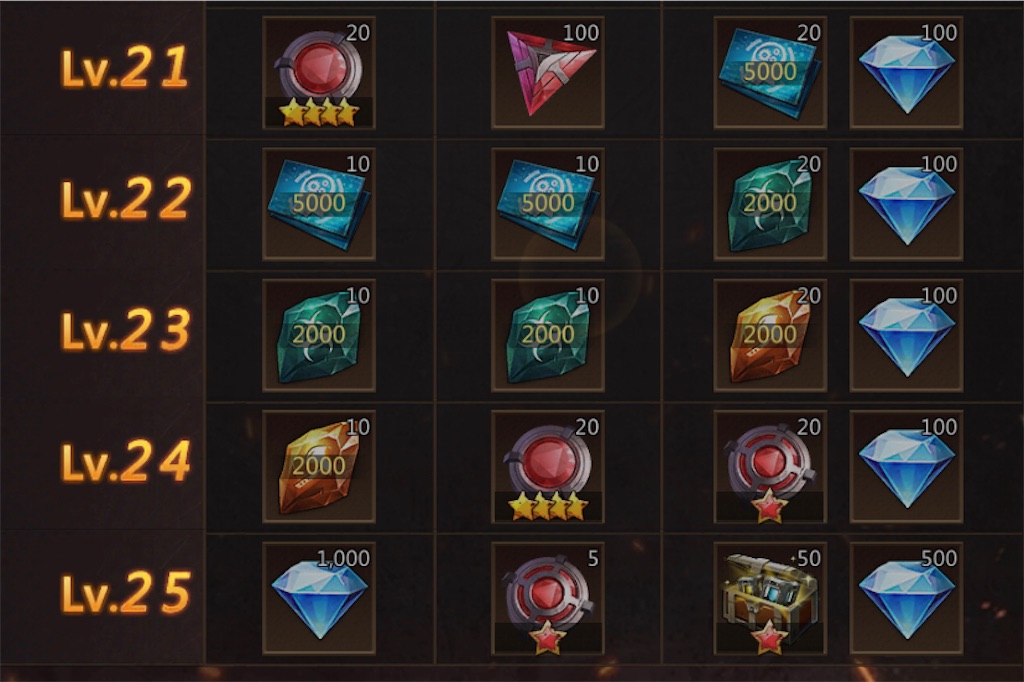
Task: Select the second 5000 ticket in Lv.22 row
Action: tap(548, 204)
